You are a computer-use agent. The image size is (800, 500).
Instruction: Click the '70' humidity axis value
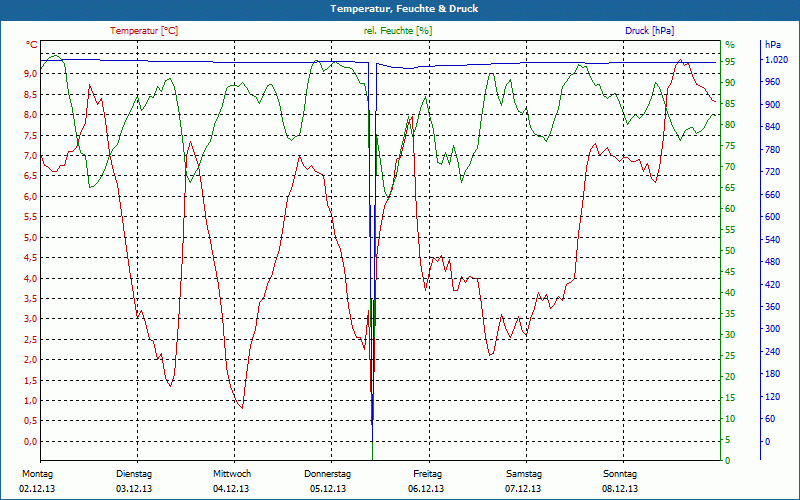pyautogui.click(x=730, y=167)
